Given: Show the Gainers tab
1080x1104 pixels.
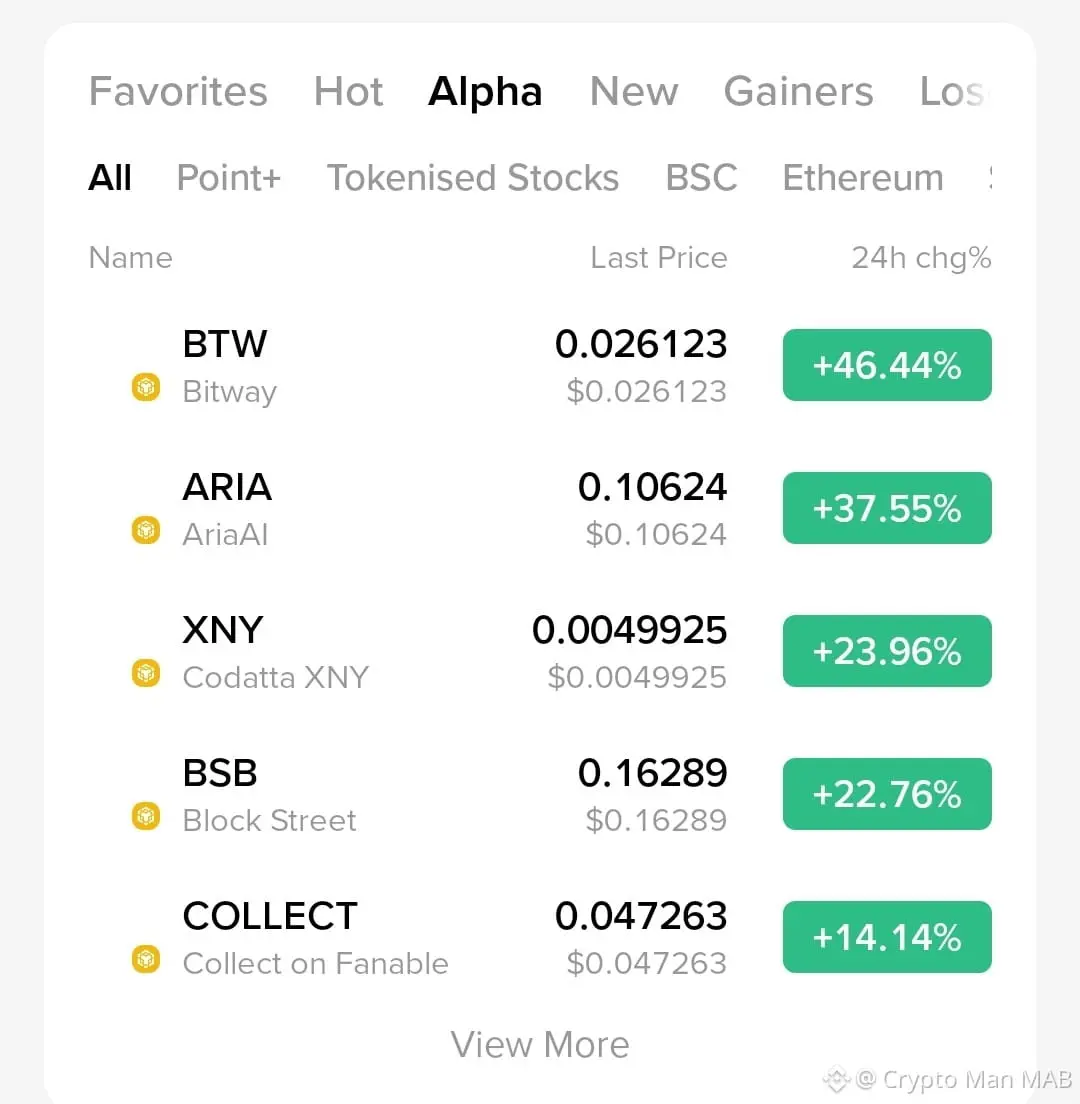Looking at the screenshot, I should pyautogui.click(x=798, y=92).
